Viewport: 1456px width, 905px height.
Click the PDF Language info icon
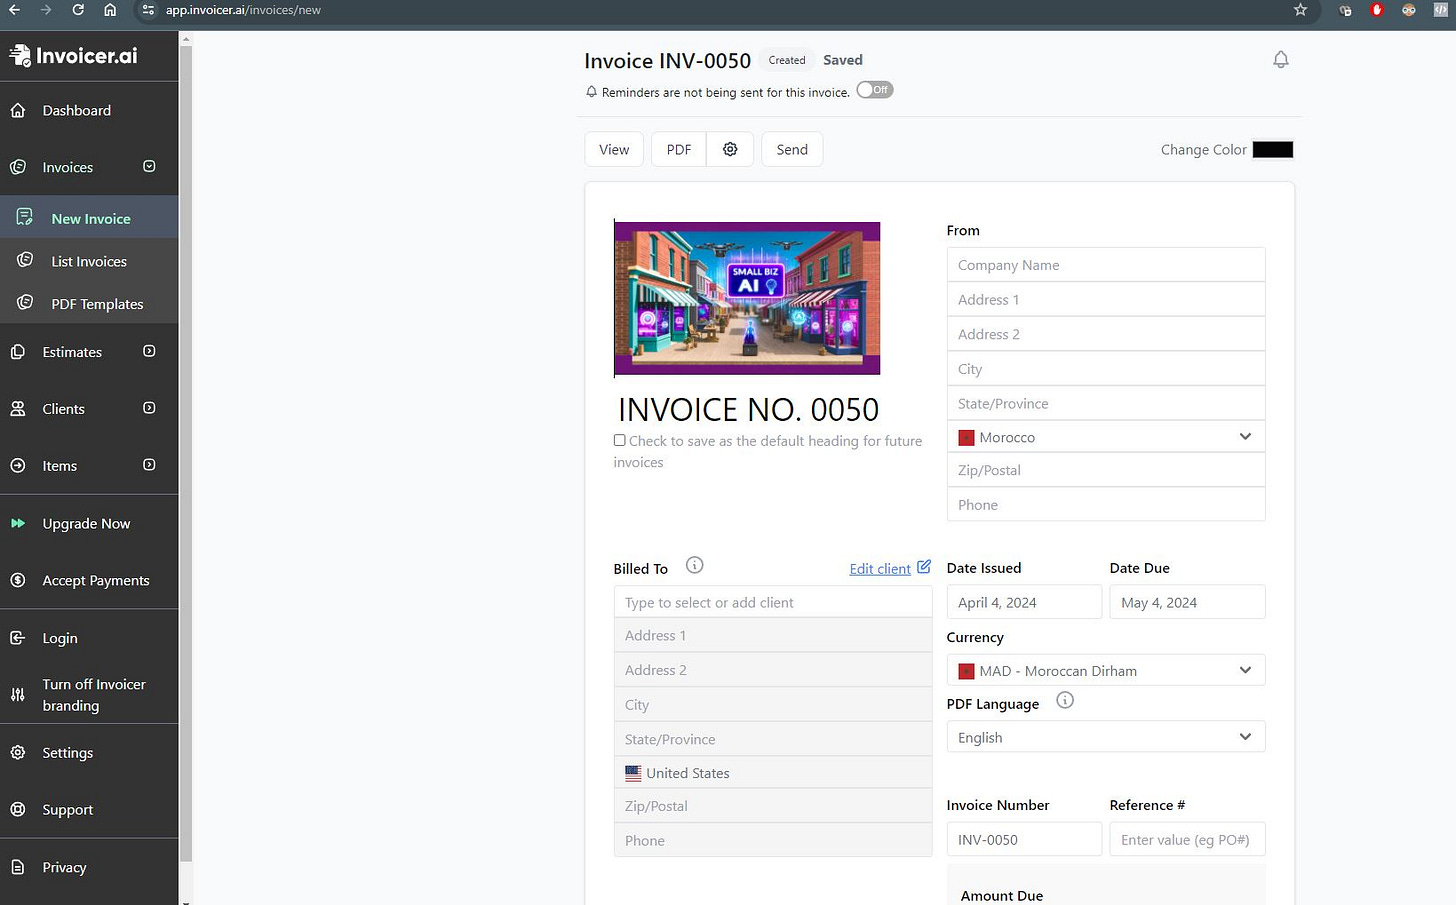click(x=1065, y=700)
